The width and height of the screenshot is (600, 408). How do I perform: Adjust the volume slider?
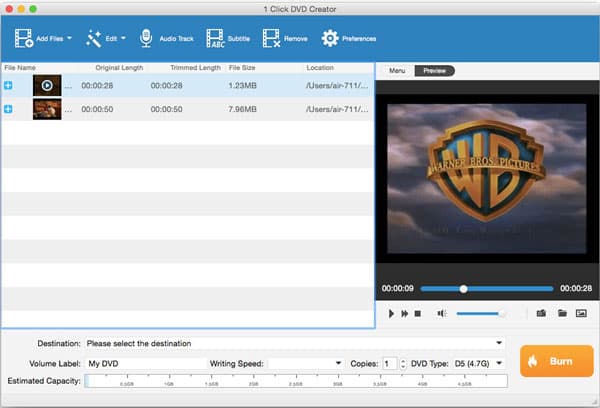[x=481, y=313]
